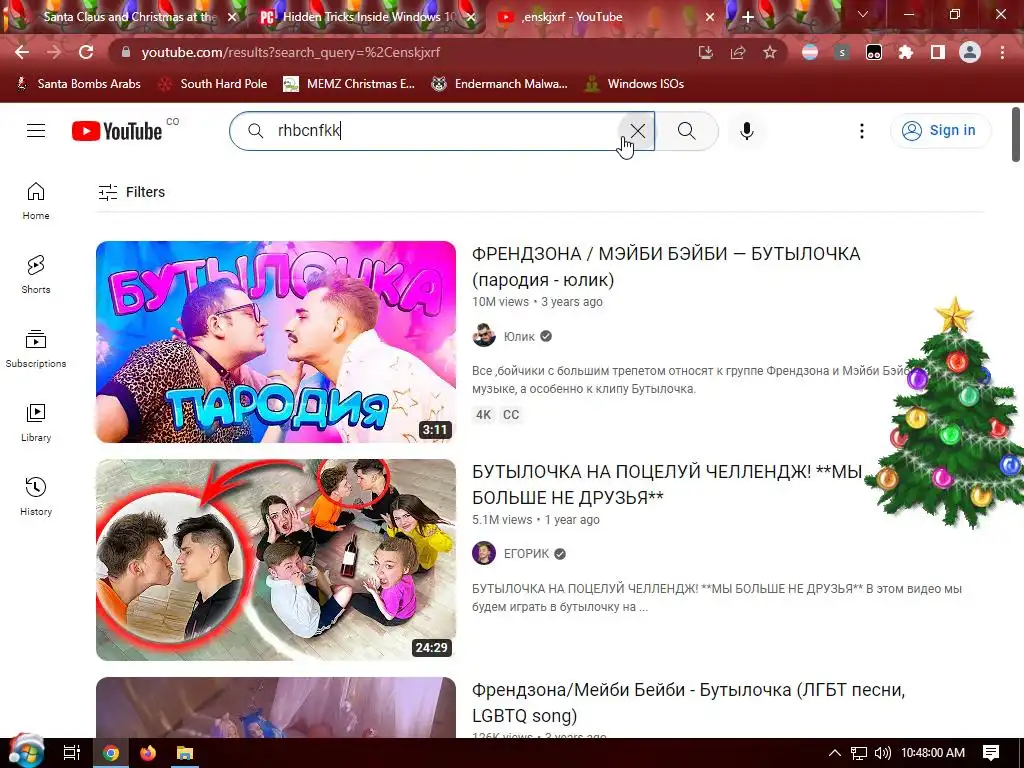Open the 24:29 kissing challenge thumbnail
This screenshot has width=1024, height=768.
(x=276, y=560)
